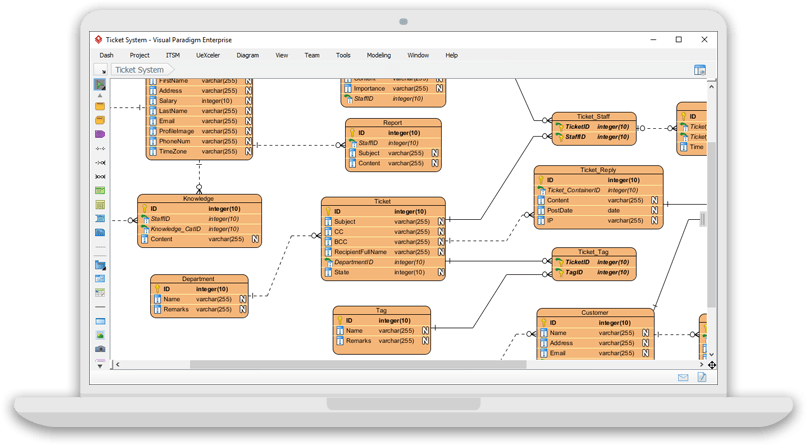This screenshot has width=807, height=445.
Task: Click the right-side panel expand handle
Action: click(703, 220)
